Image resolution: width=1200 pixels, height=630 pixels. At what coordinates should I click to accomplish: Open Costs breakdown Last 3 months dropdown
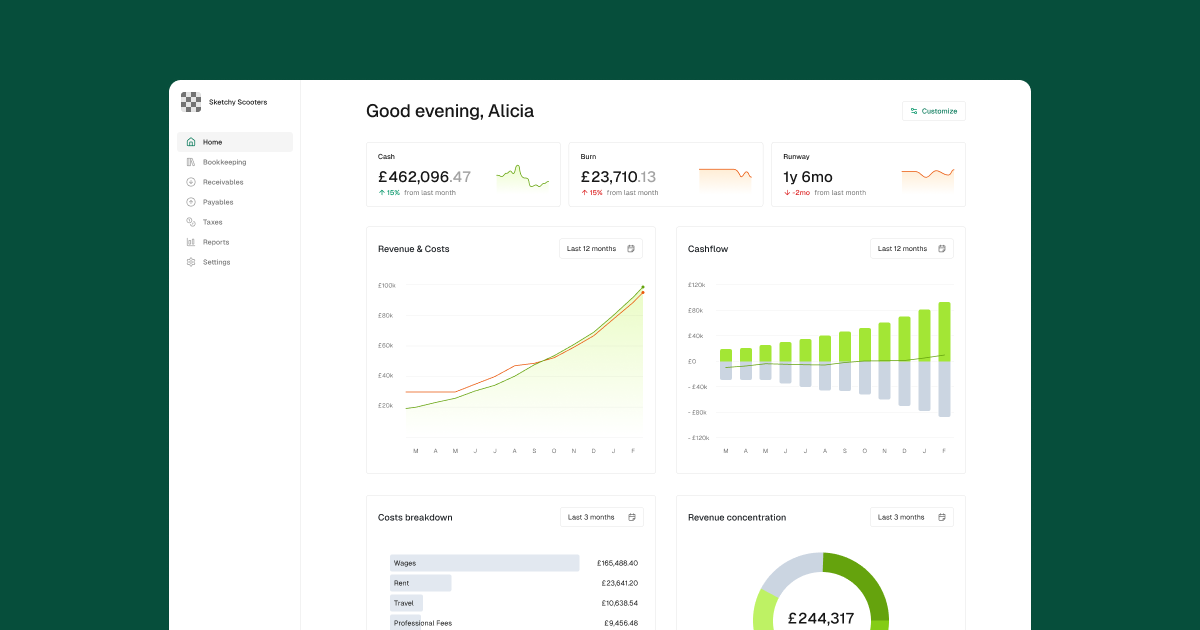[x=601, y=517]
